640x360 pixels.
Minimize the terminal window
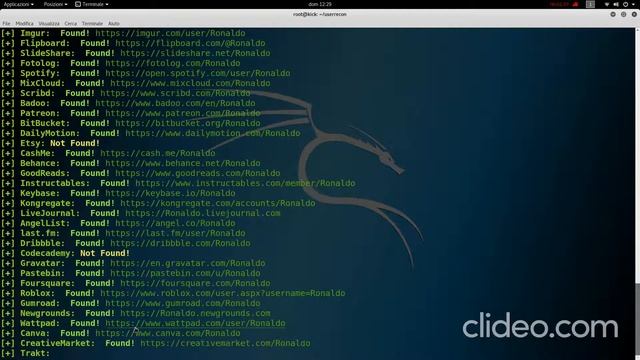pos(613,14)
